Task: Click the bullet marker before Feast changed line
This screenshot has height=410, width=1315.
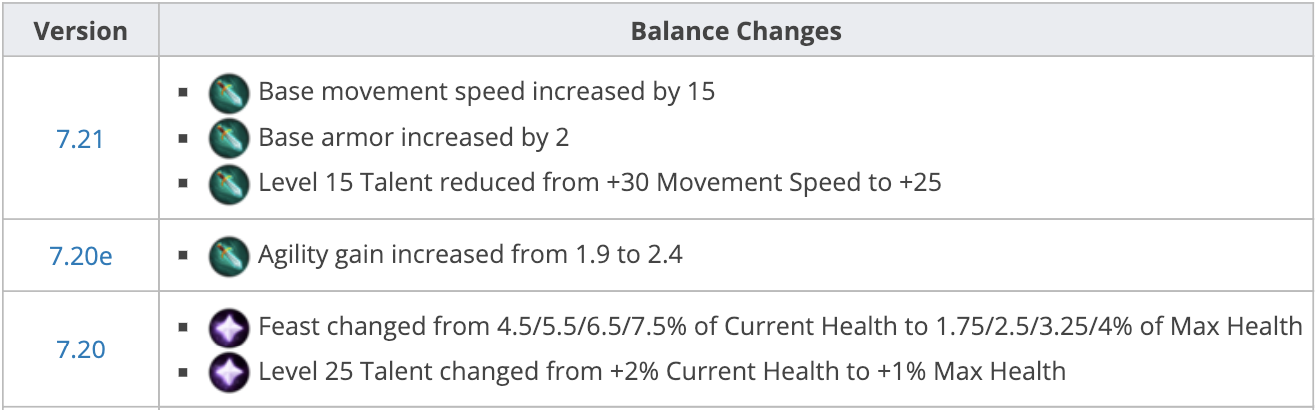Action: coord(183,327)
